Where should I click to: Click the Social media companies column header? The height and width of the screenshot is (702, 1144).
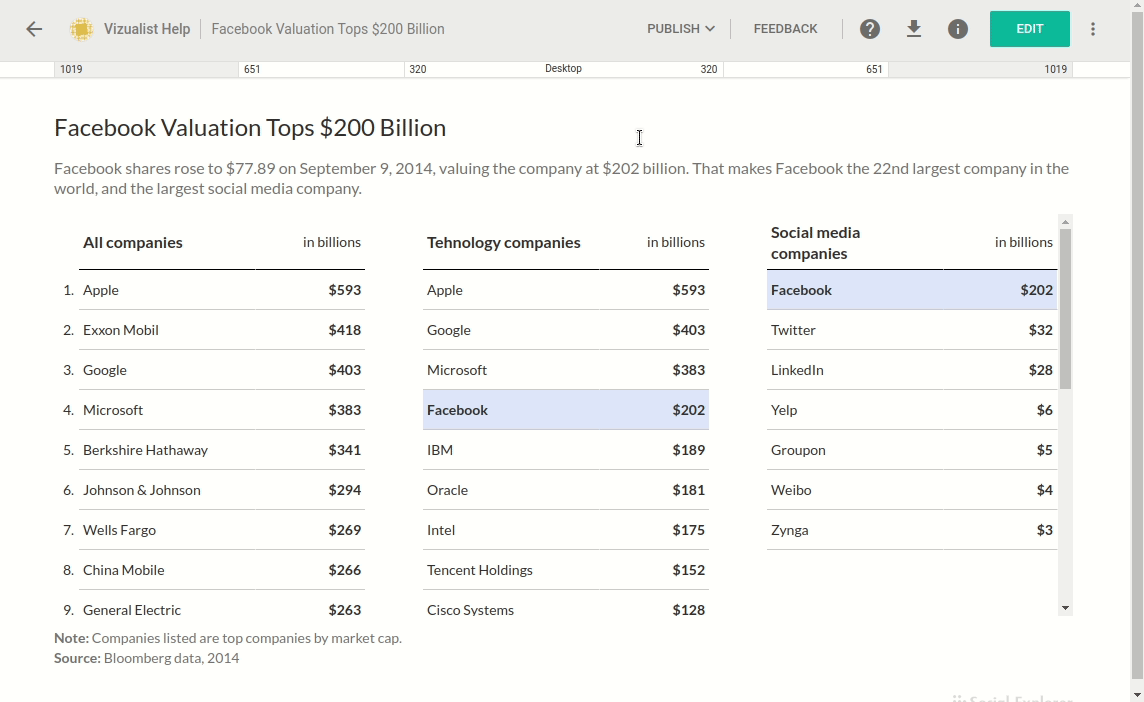815,243
